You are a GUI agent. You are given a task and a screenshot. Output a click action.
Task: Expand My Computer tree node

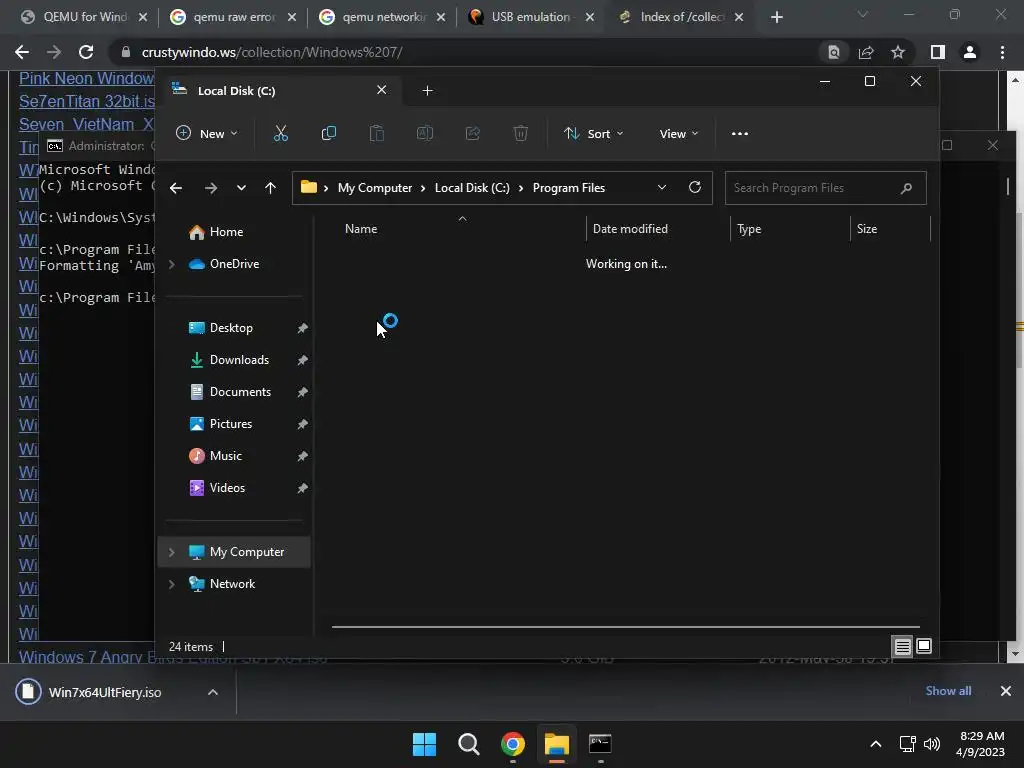172,552
